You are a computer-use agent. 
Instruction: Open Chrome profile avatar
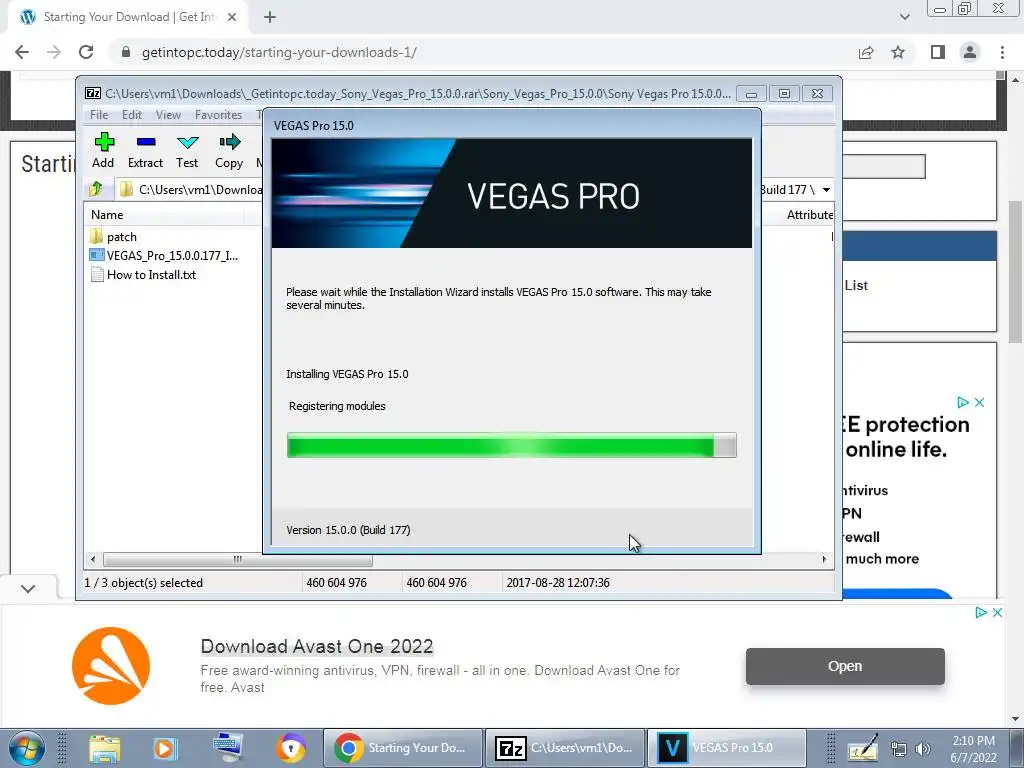click(x=970, y=52)
